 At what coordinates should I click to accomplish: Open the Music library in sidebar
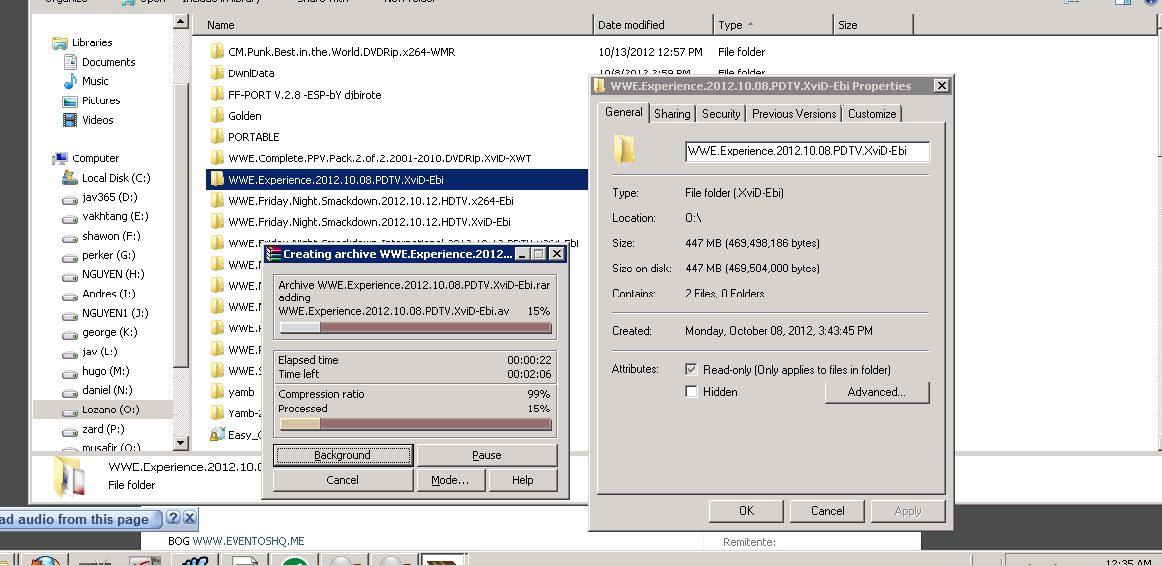click(95, 81)
